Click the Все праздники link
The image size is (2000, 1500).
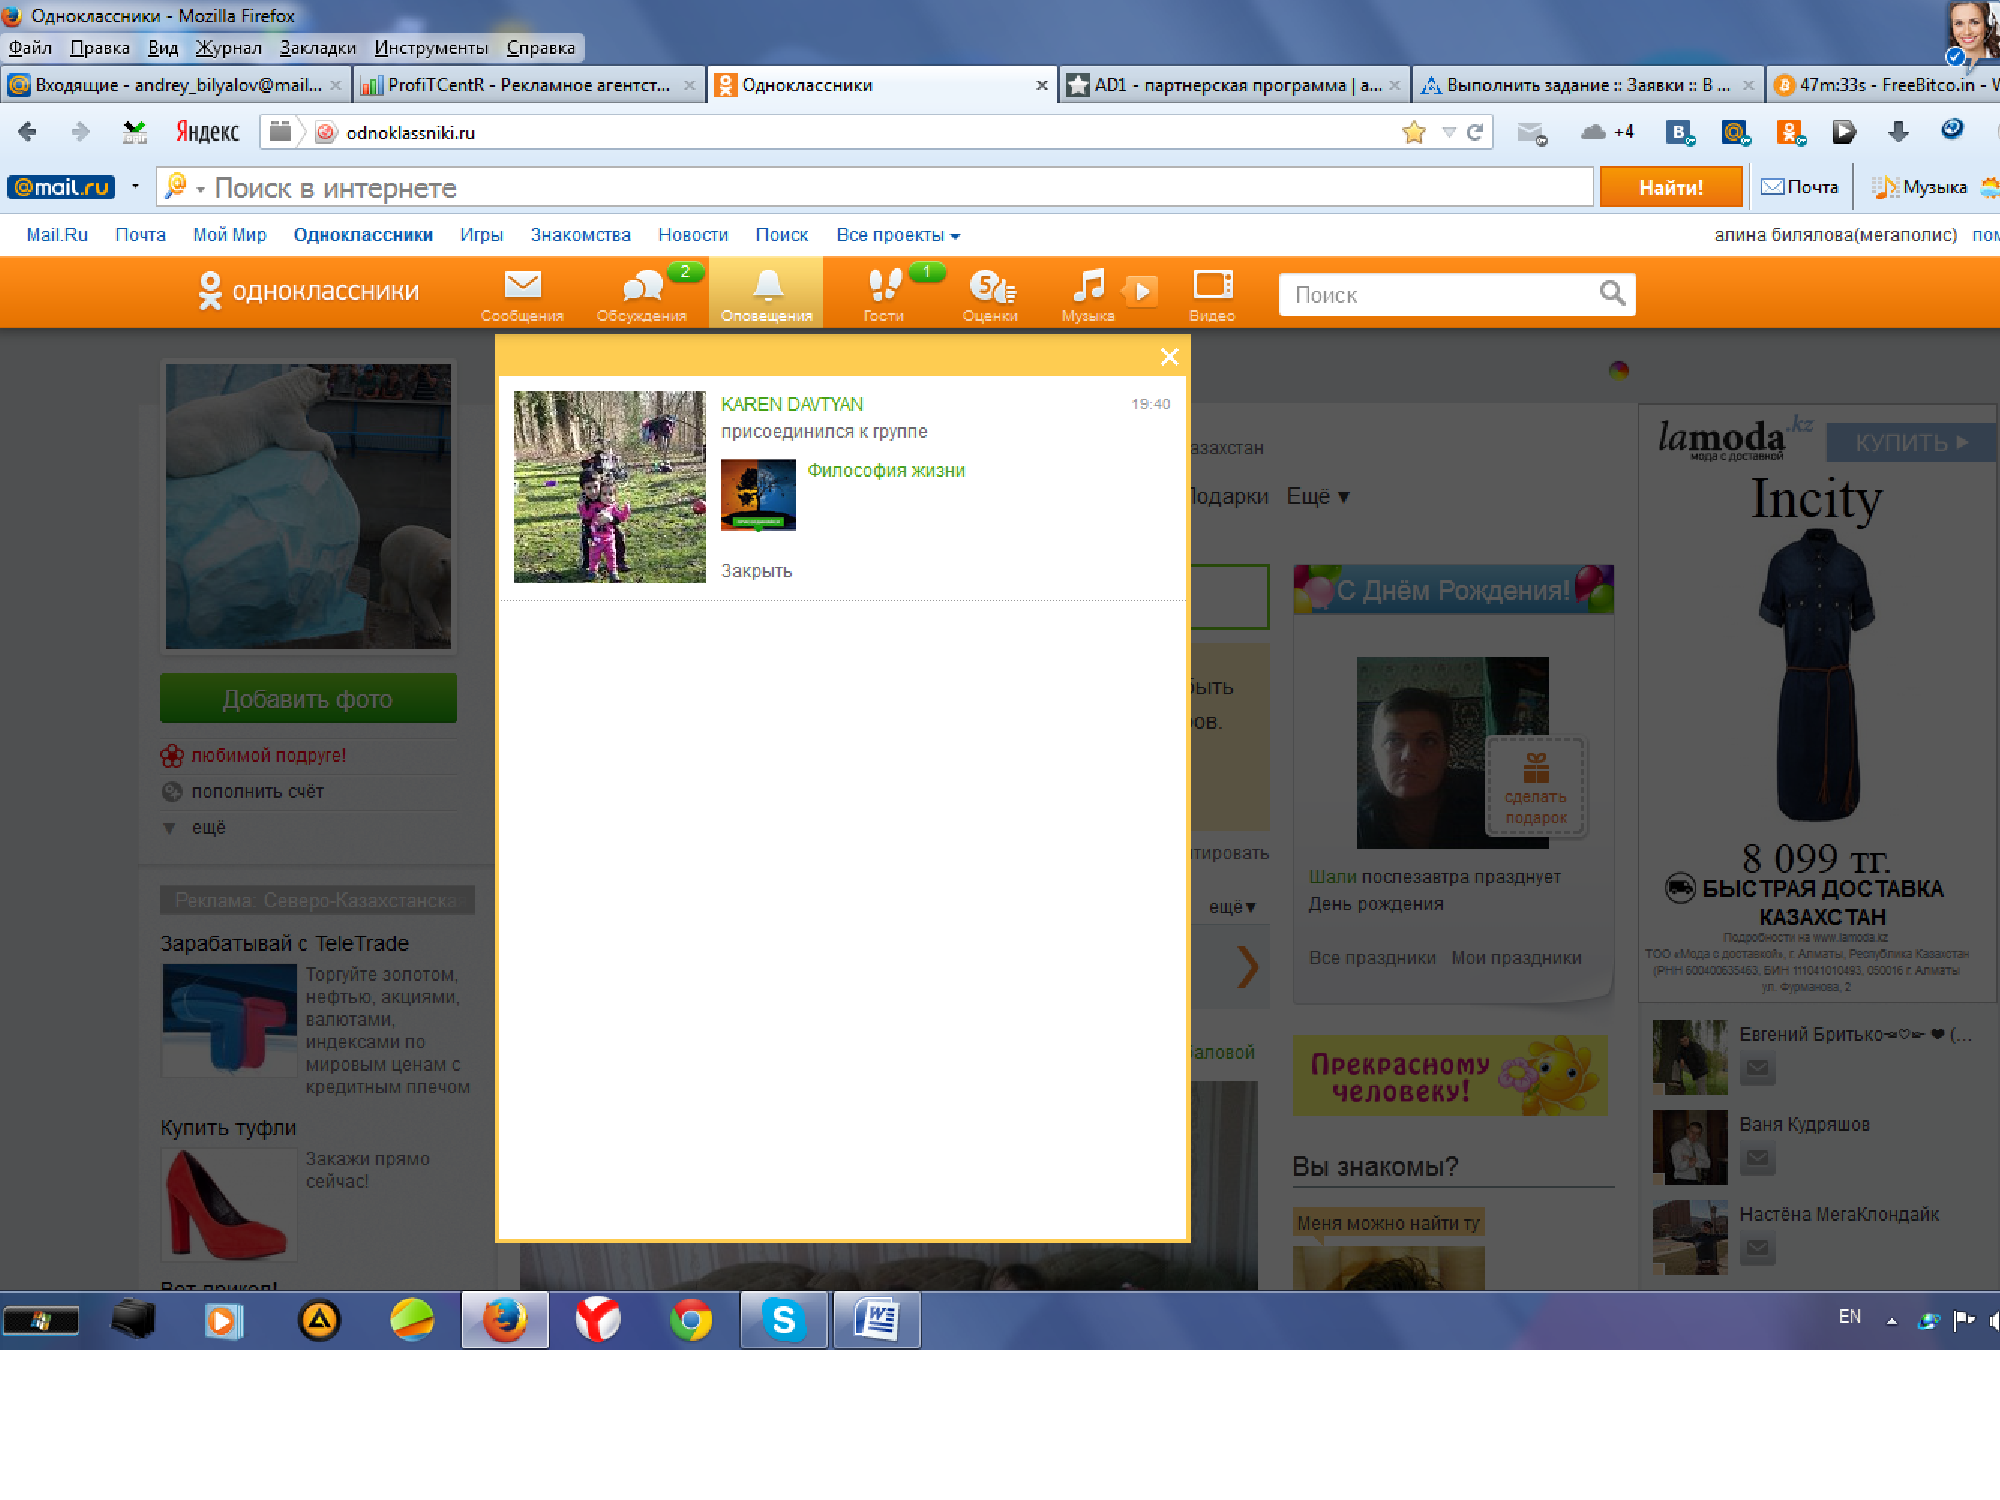[1372, 957]
